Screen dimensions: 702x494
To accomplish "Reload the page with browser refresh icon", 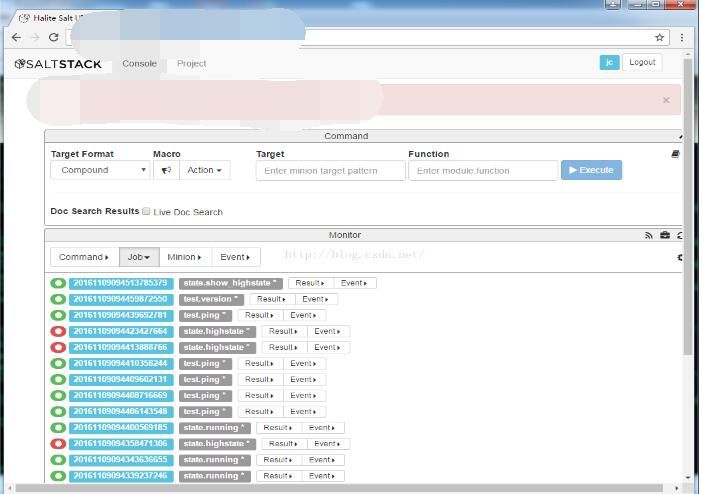I will click(53, 37).
